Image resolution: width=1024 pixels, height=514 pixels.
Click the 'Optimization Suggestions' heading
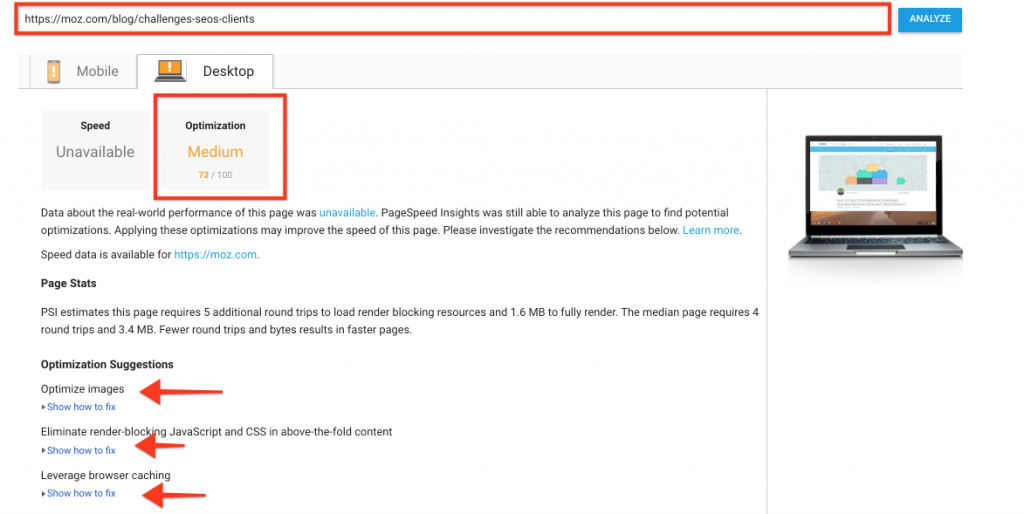click(107, 364)
